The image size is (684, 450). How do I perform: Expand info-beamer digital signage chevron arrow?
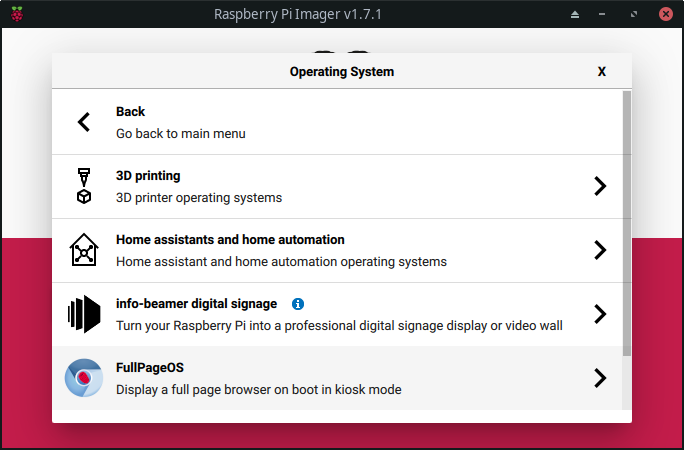[x=600, y=314]
